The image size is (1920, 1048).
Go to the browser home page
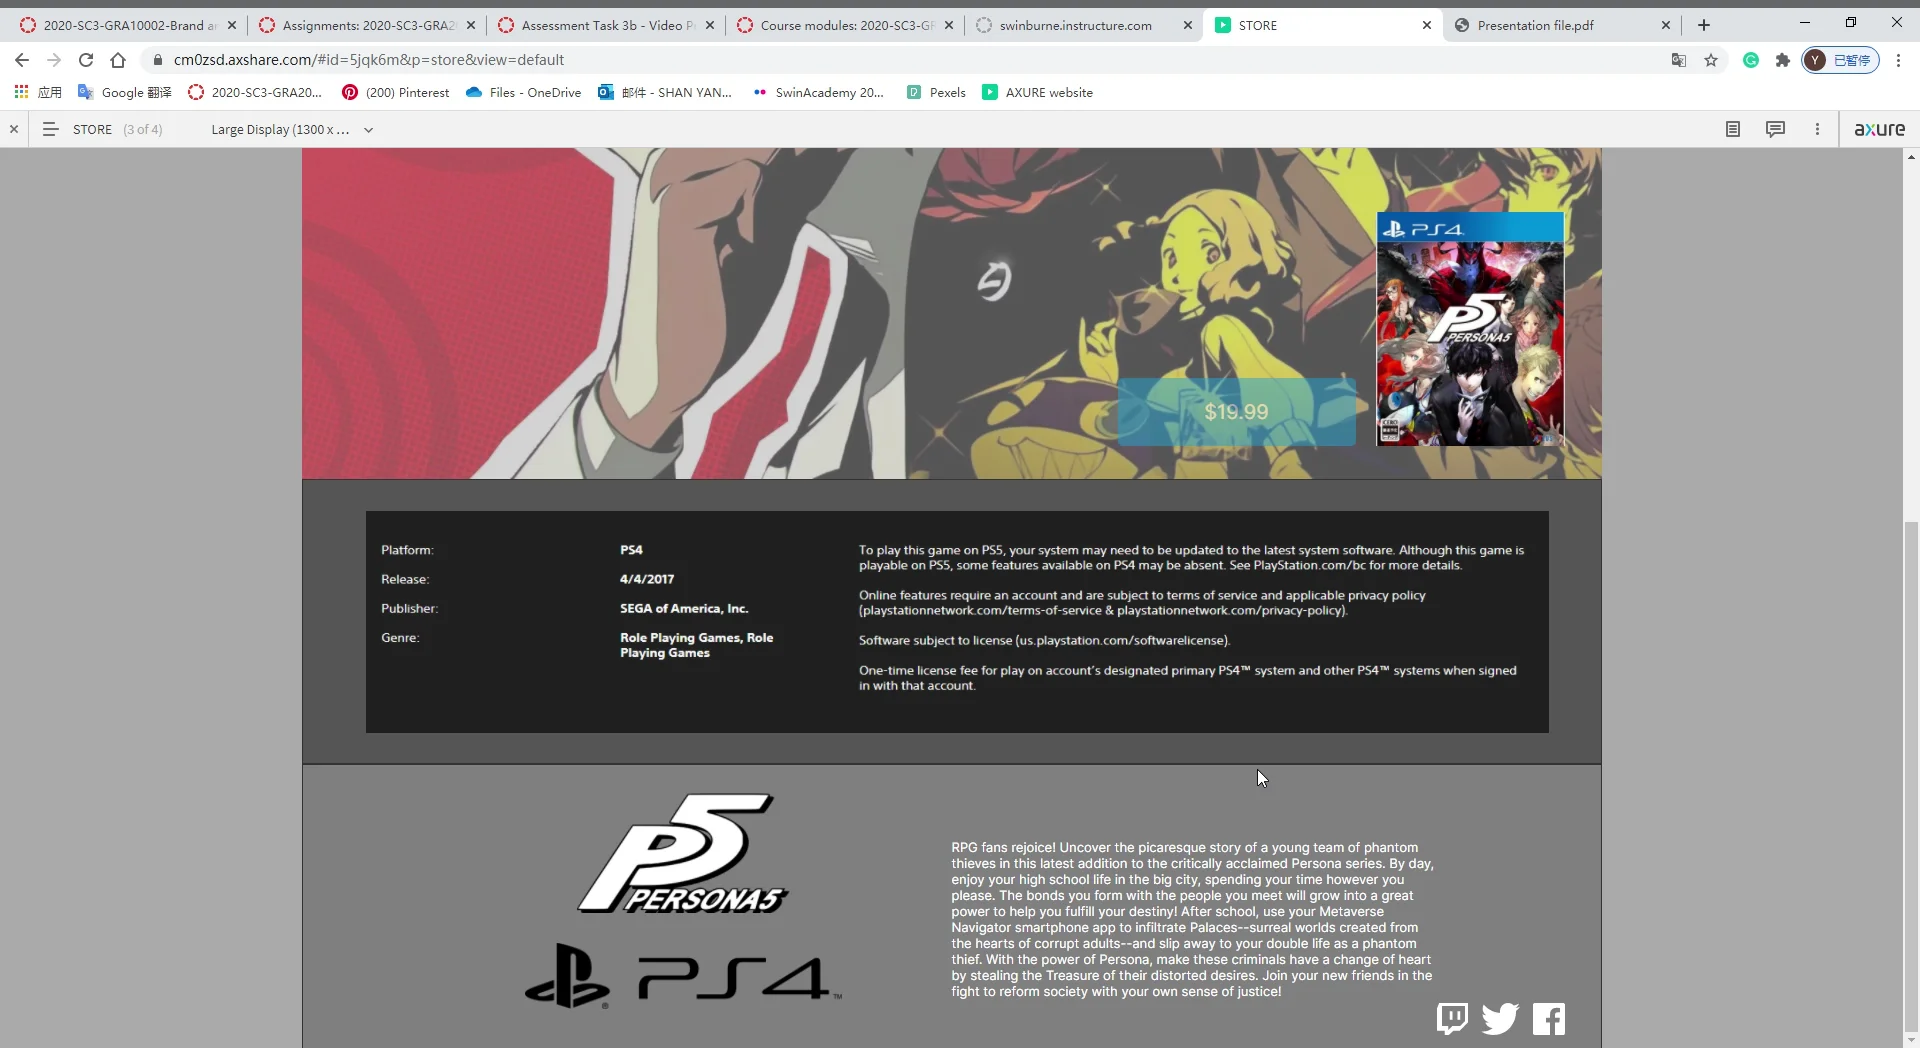point(118,60)
